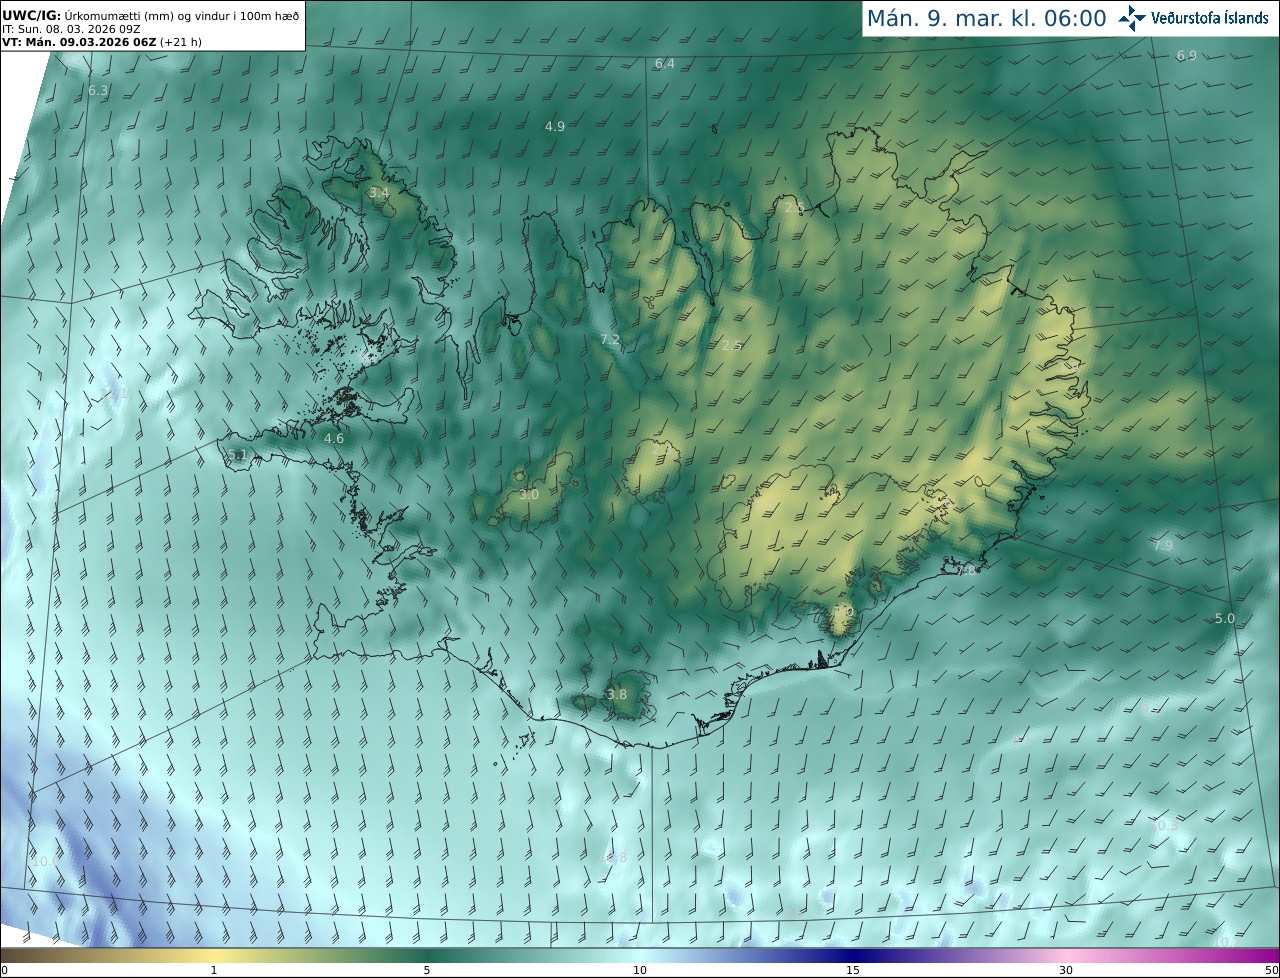Click the 7.8 value on the southeast shore

point(966,570)
